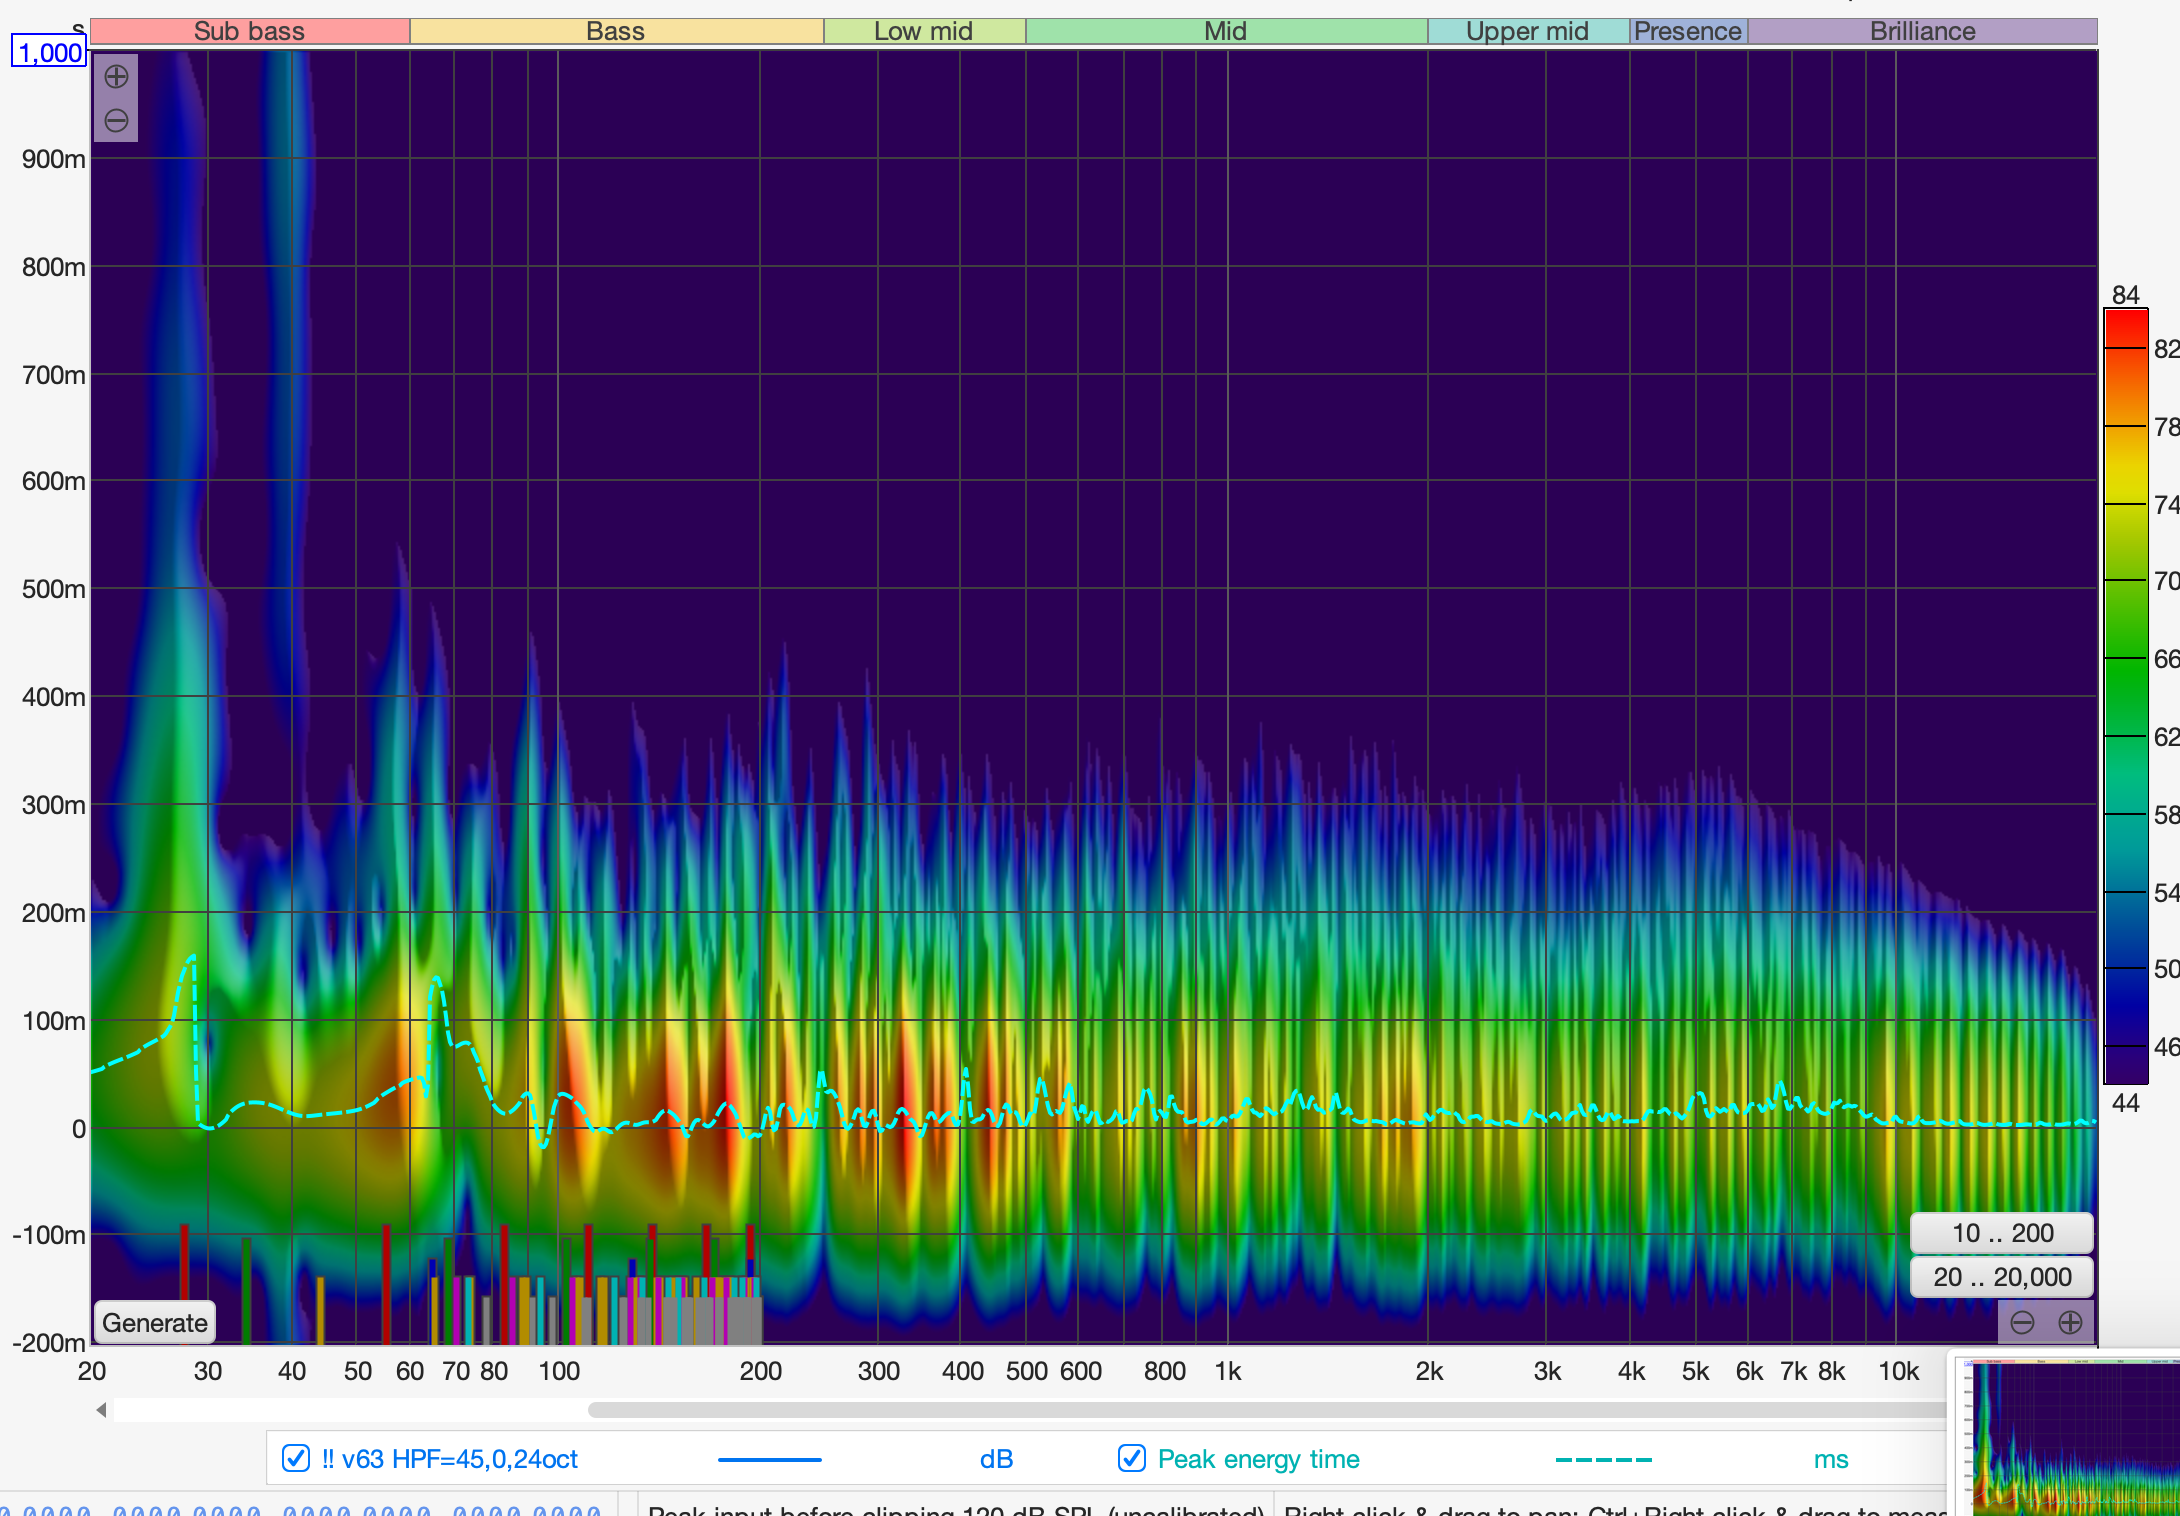Click the 1,000 time axis limit field
Screen dimensions: 2180x1516
pyautogui.click(x=49, y=53)
